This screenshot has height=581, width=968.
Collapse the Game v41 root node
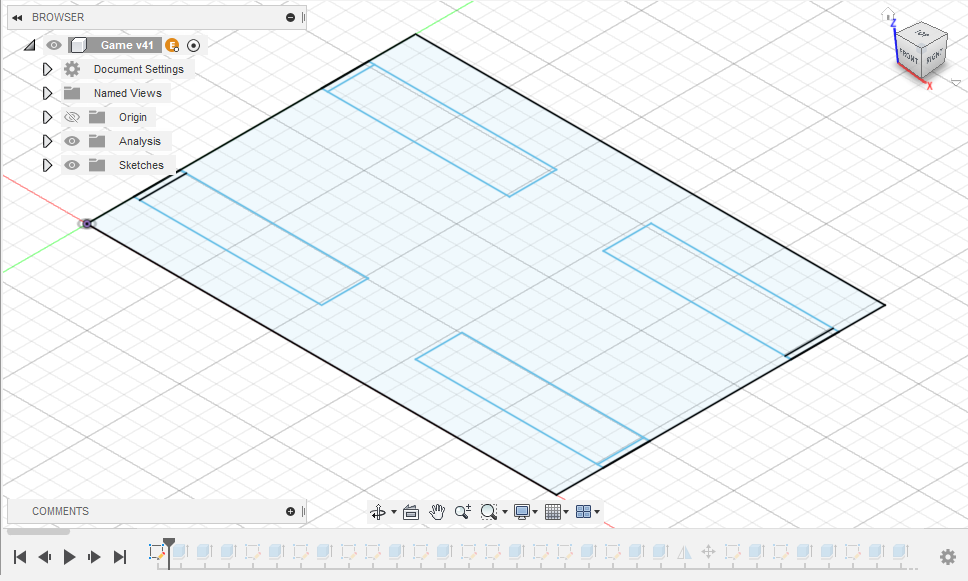coord(28,44)
